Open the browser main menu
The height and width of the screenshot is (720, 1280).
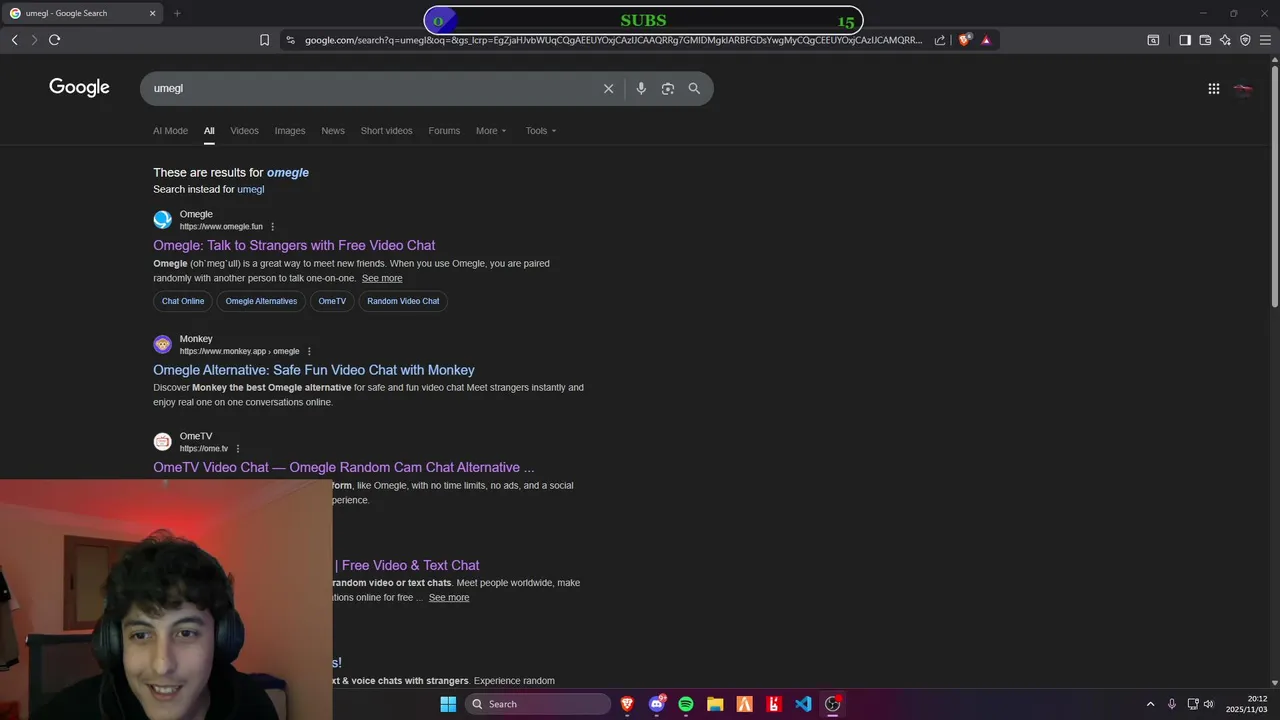click(1266, 40)
